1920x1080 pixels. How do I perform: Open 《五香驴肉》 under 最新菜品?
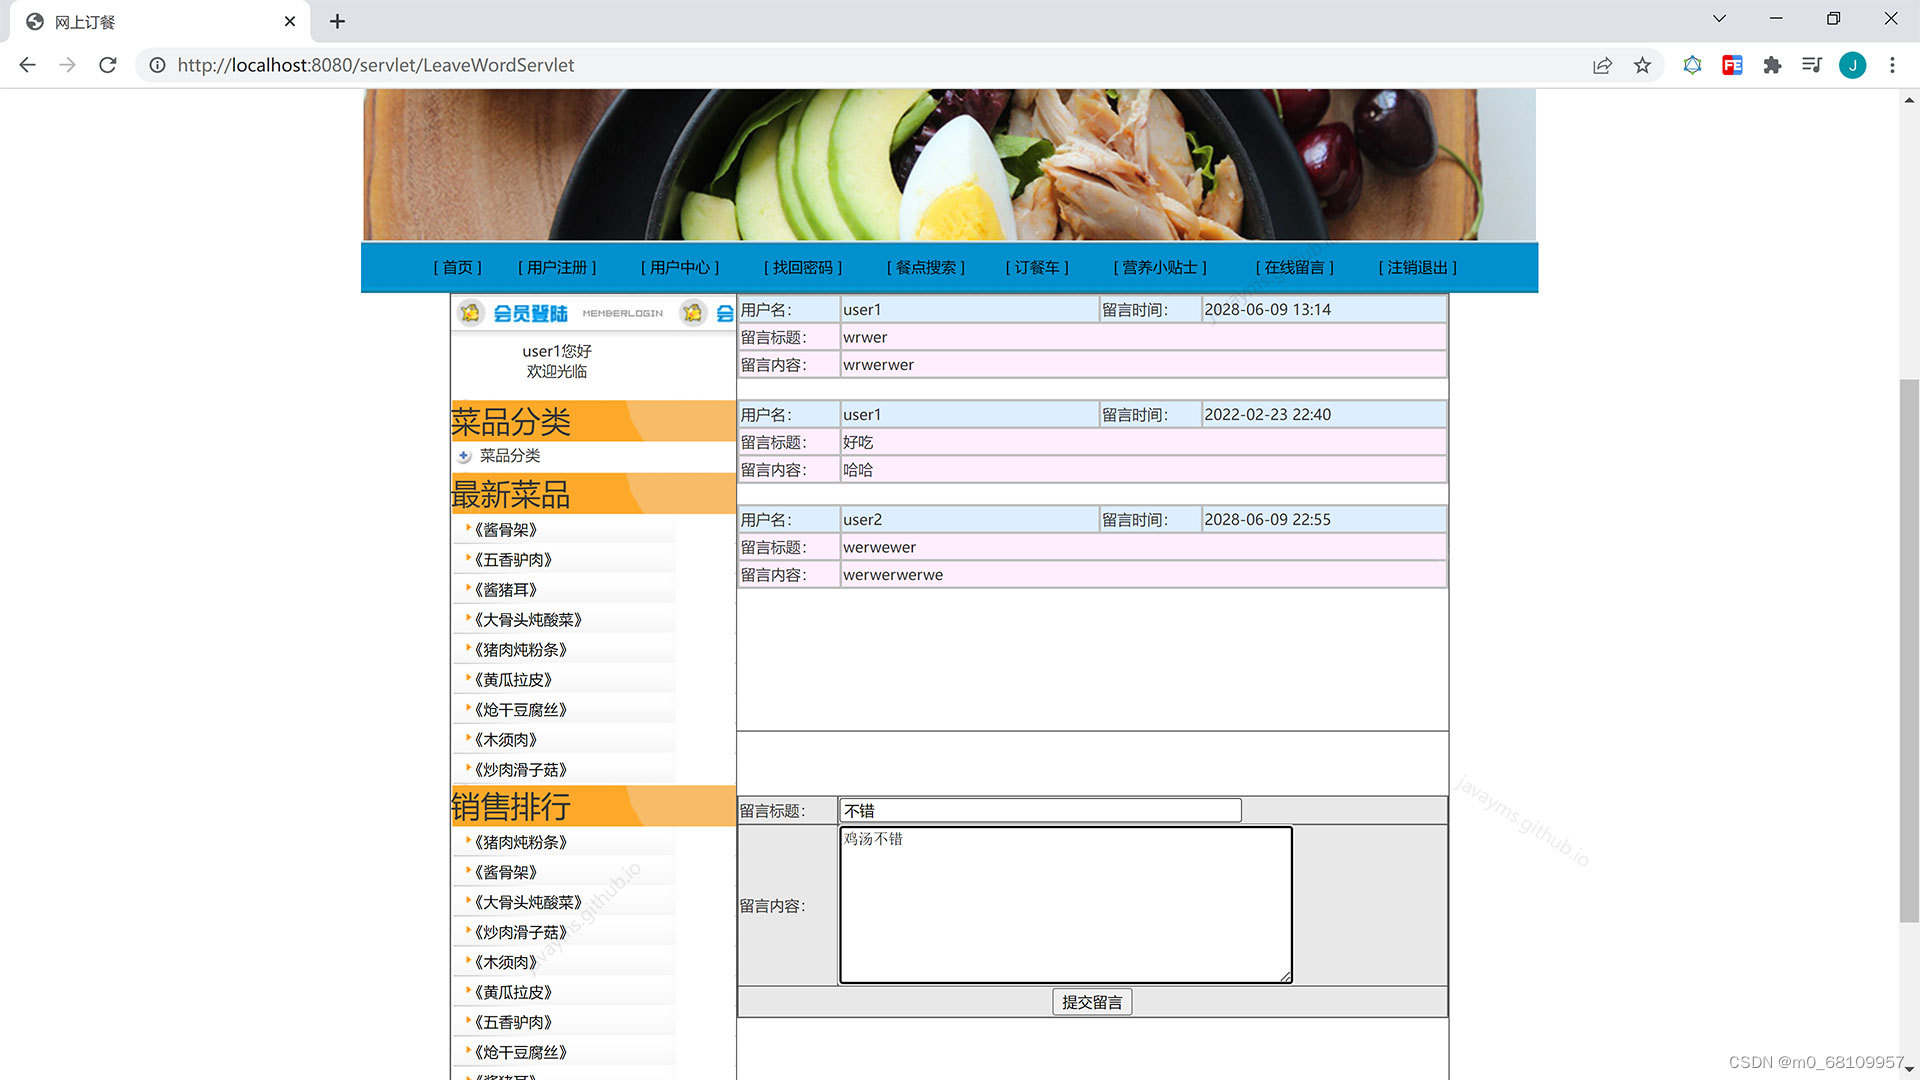[x=513, y=560]
